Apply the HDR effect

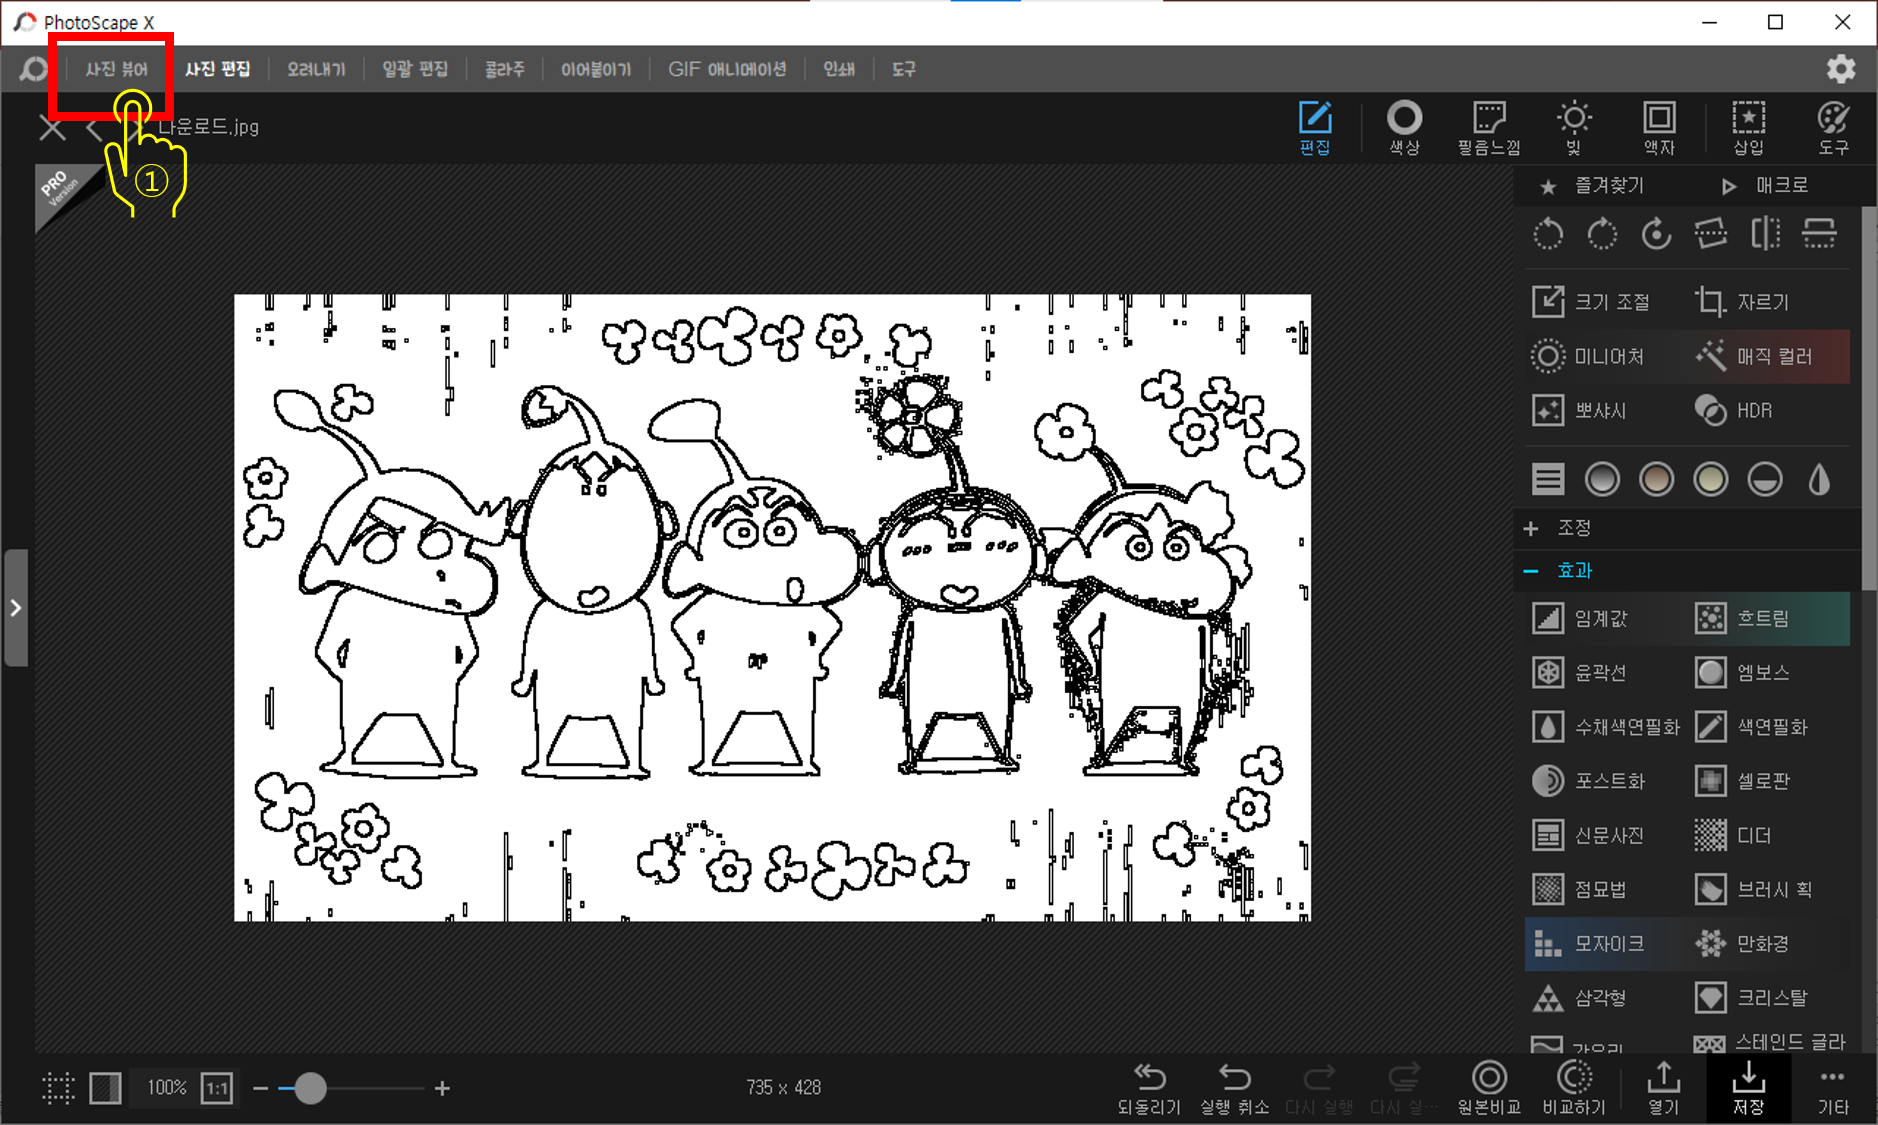1734,410
